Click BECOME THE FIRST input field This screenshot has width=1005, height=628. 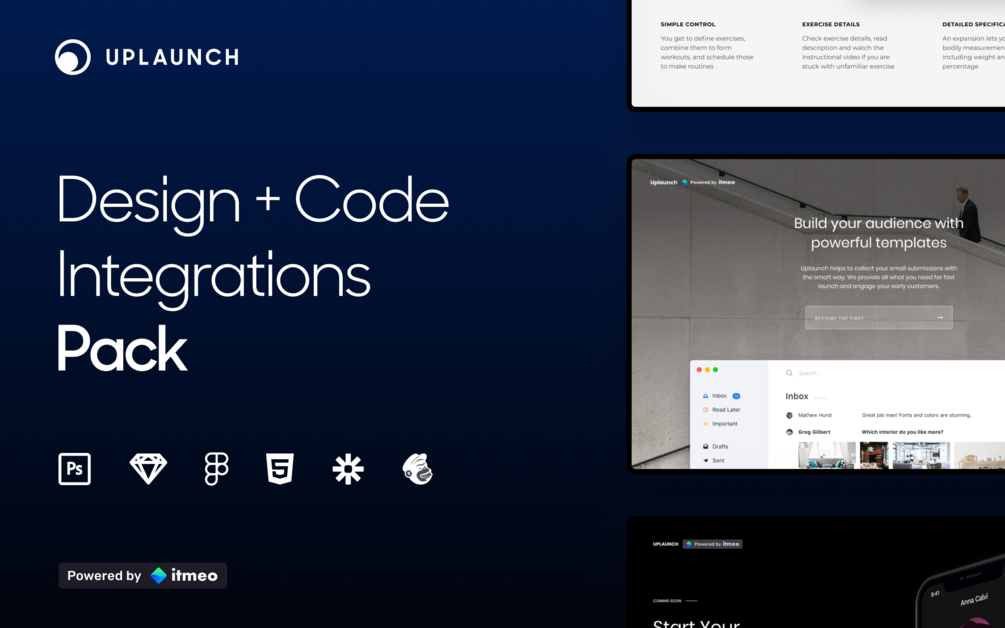(879, 318)
